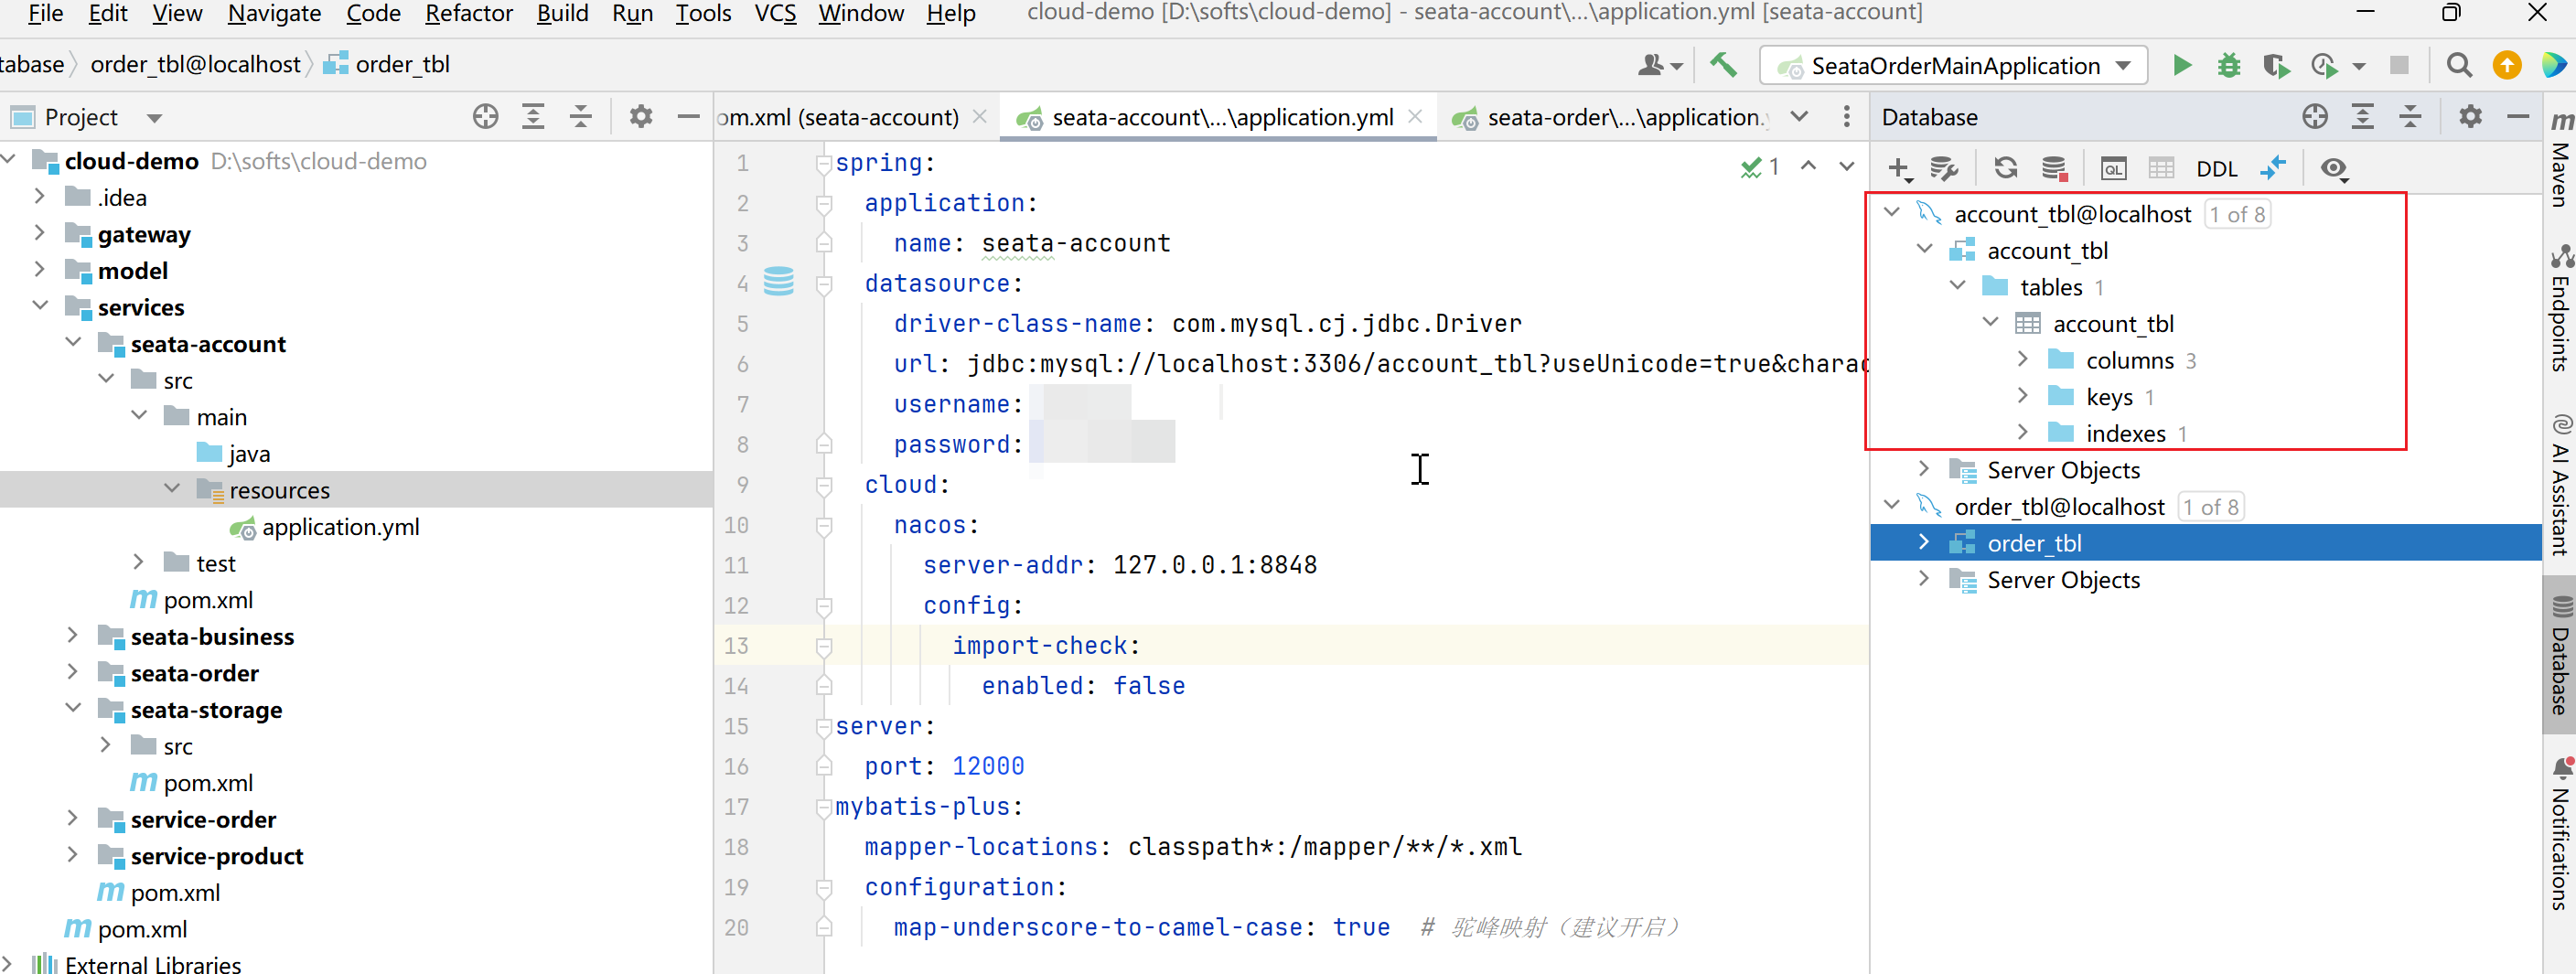Collapse the services folder
Screen dimensions: 2576x974
point(40,307)
